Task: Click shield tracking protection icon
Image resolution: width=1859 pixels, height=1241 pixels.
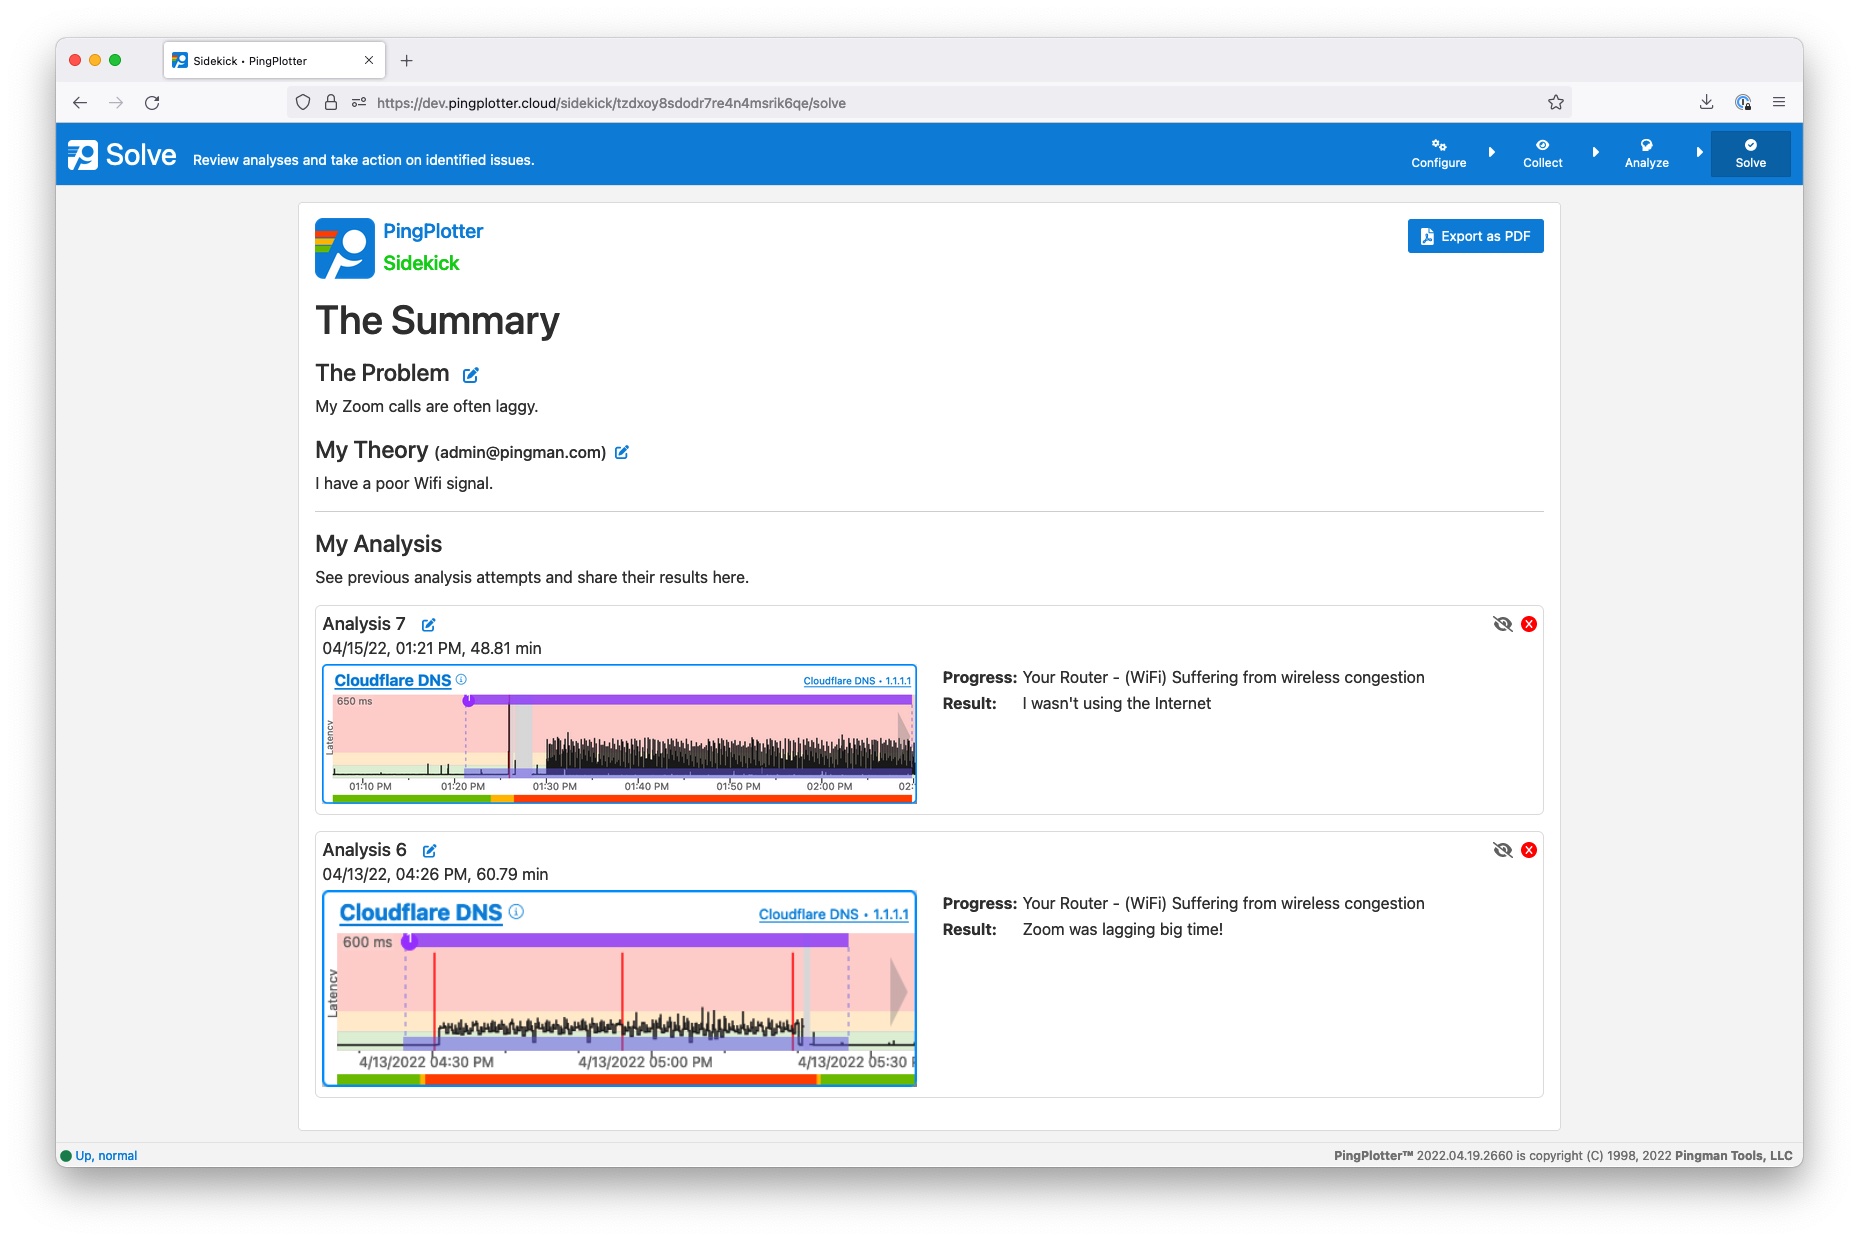Action: (x=303, y=102)
